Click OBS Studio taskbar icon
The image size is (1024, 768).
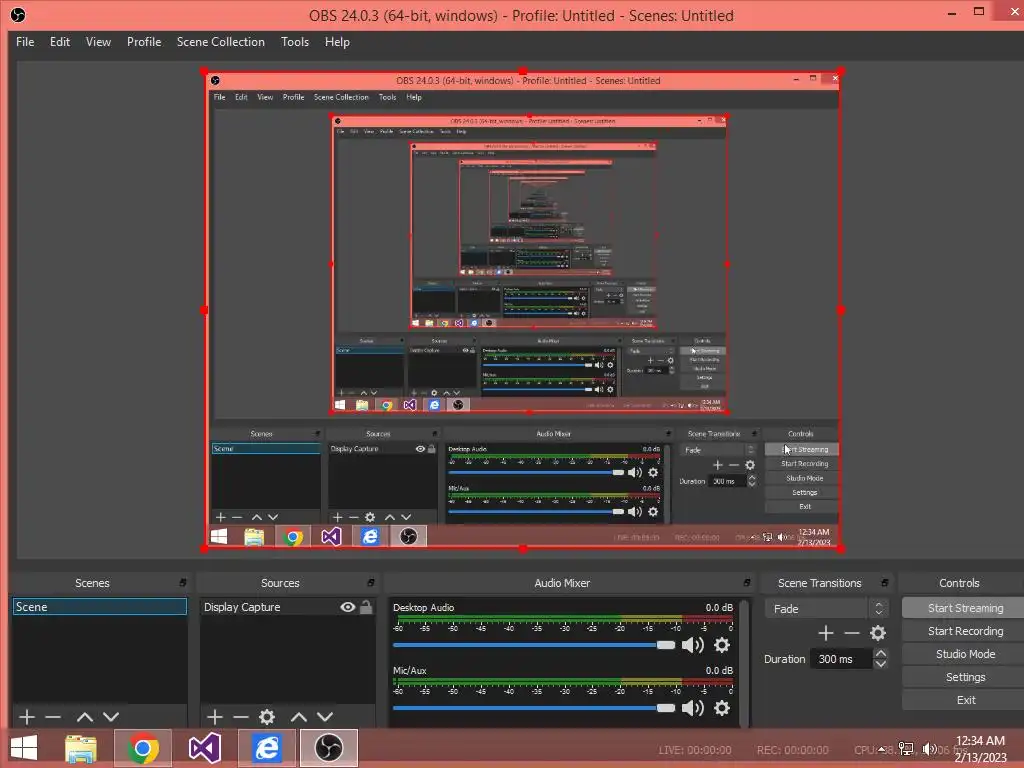point(328,748)
